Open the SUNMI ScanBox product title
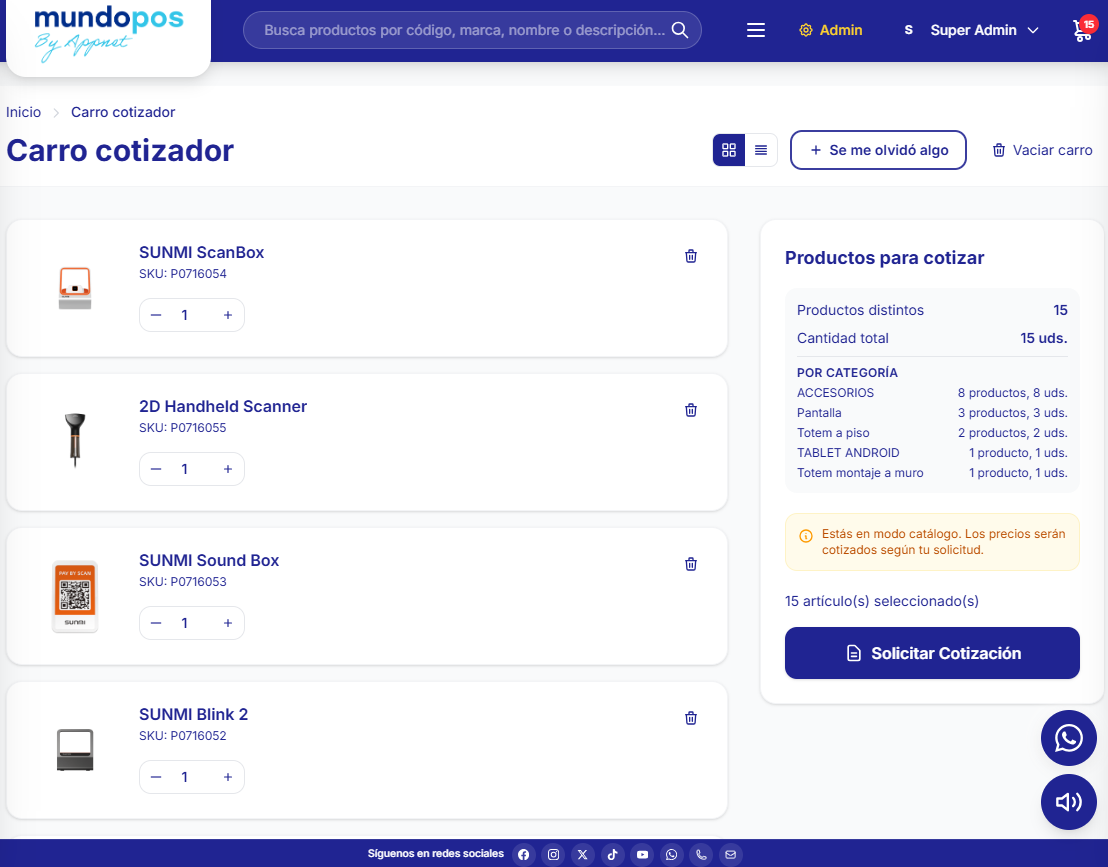This screenshot has width=1108, height=867. point(201,252)
